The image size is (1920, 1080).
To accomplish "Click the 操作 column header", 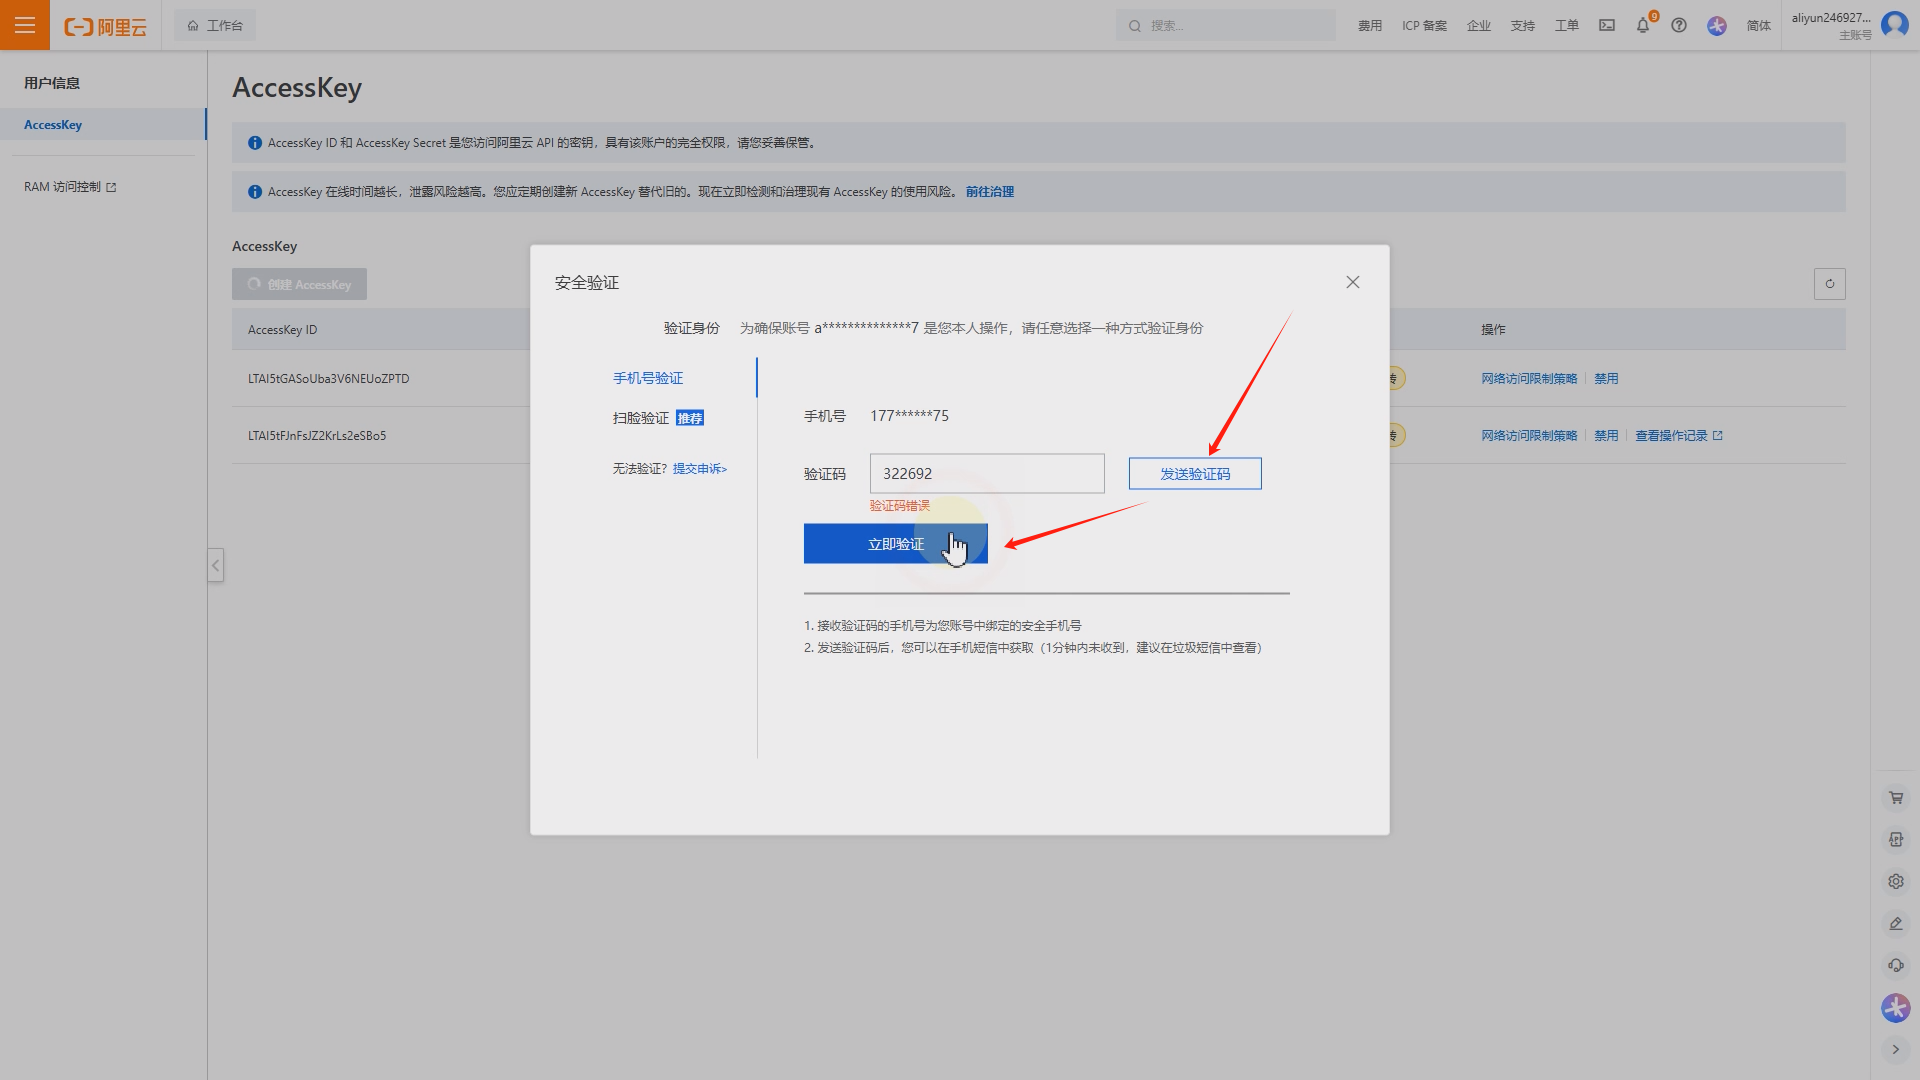I will pyautogui.click(x=1493, y=330).
